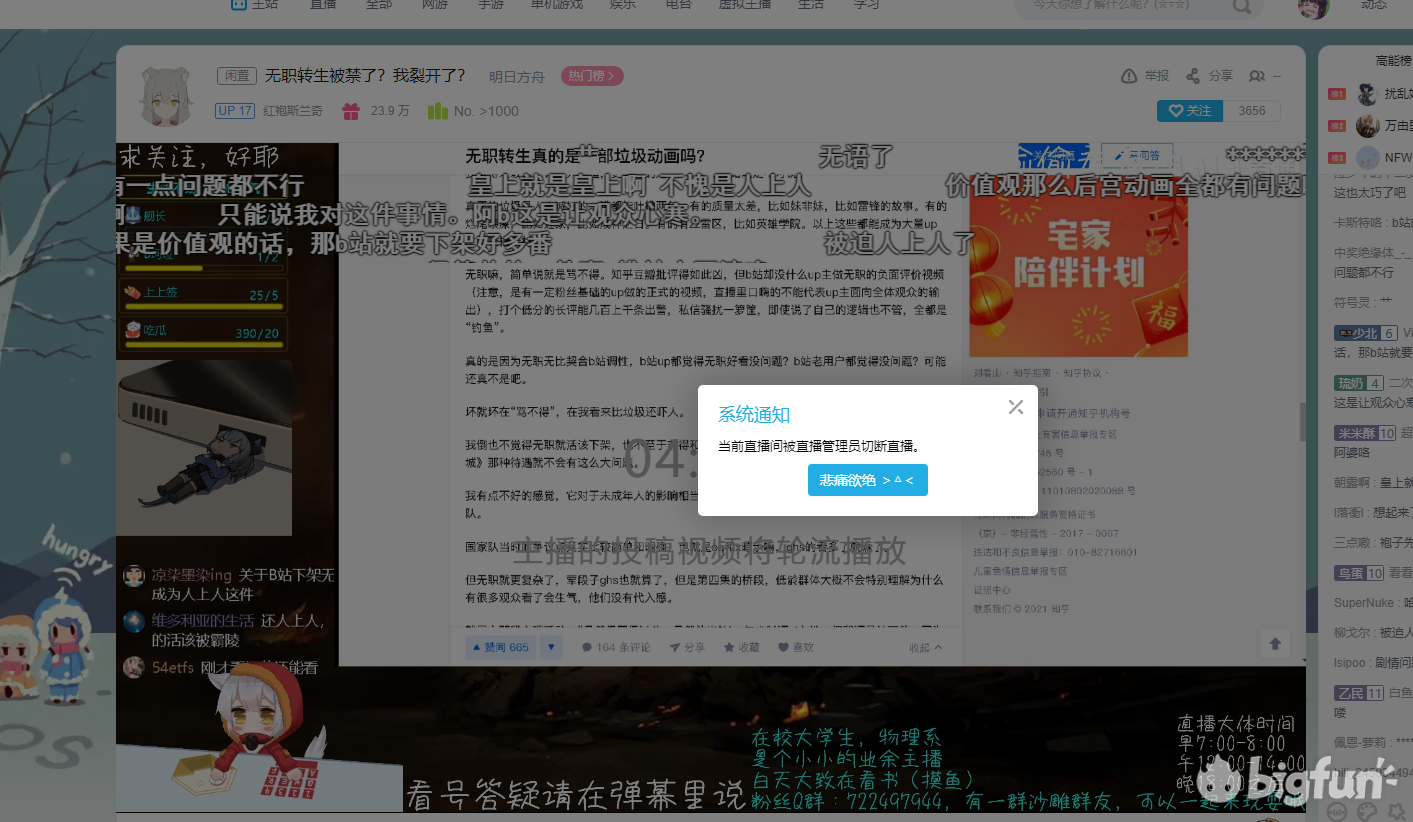Viewport: 1413px width, 822px height.
Task: Click the room title 无职转生被禁了？我裂开了？
Action: [365, 76]
